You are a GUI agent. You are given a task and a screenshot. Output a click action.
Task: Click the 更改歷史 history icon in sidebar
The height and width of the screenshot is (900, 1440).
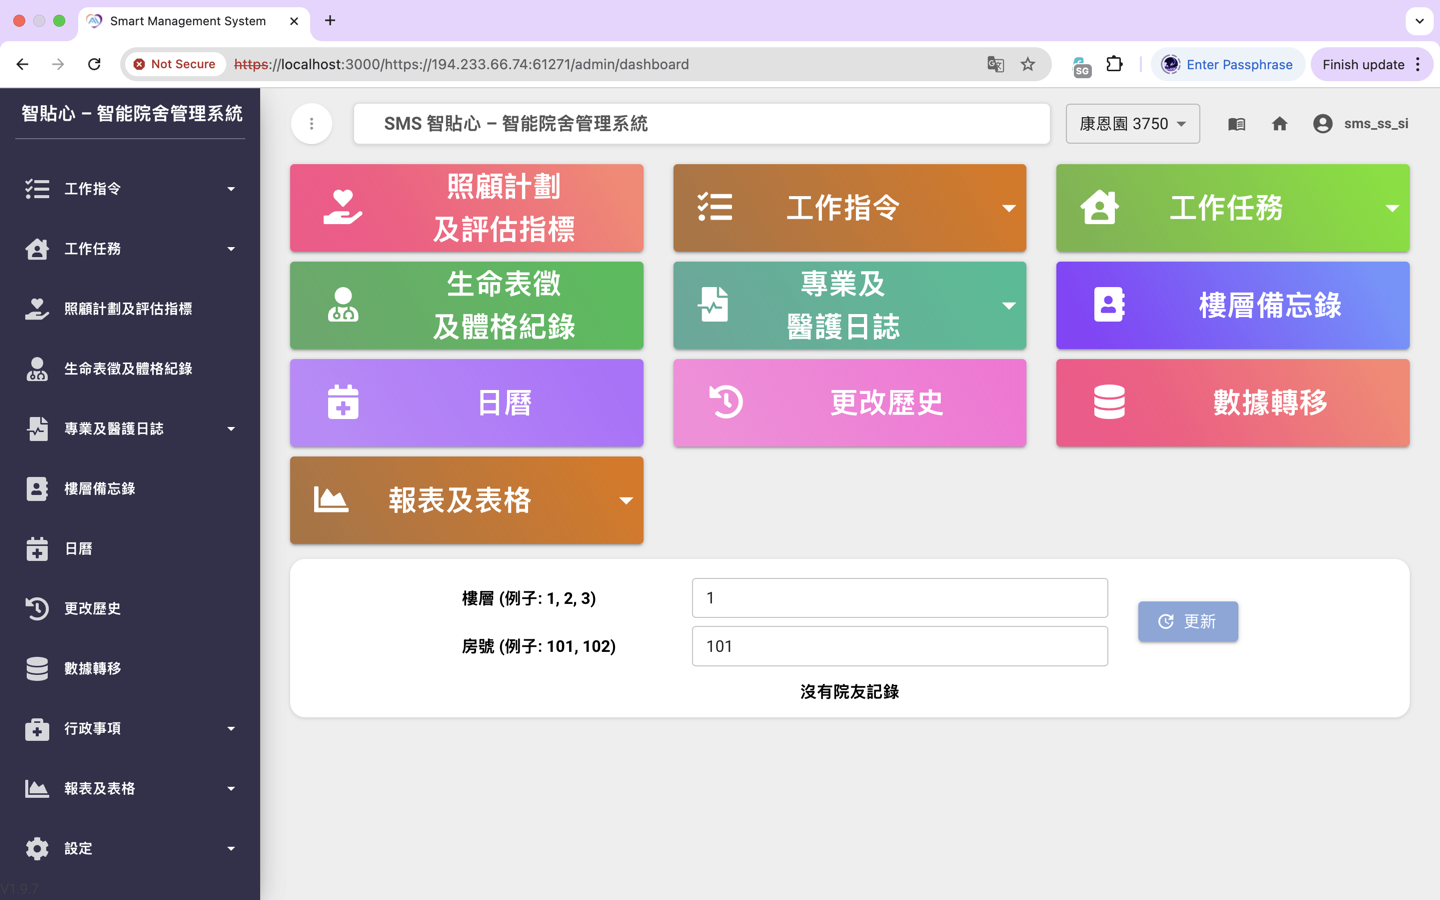coord(37,609)
